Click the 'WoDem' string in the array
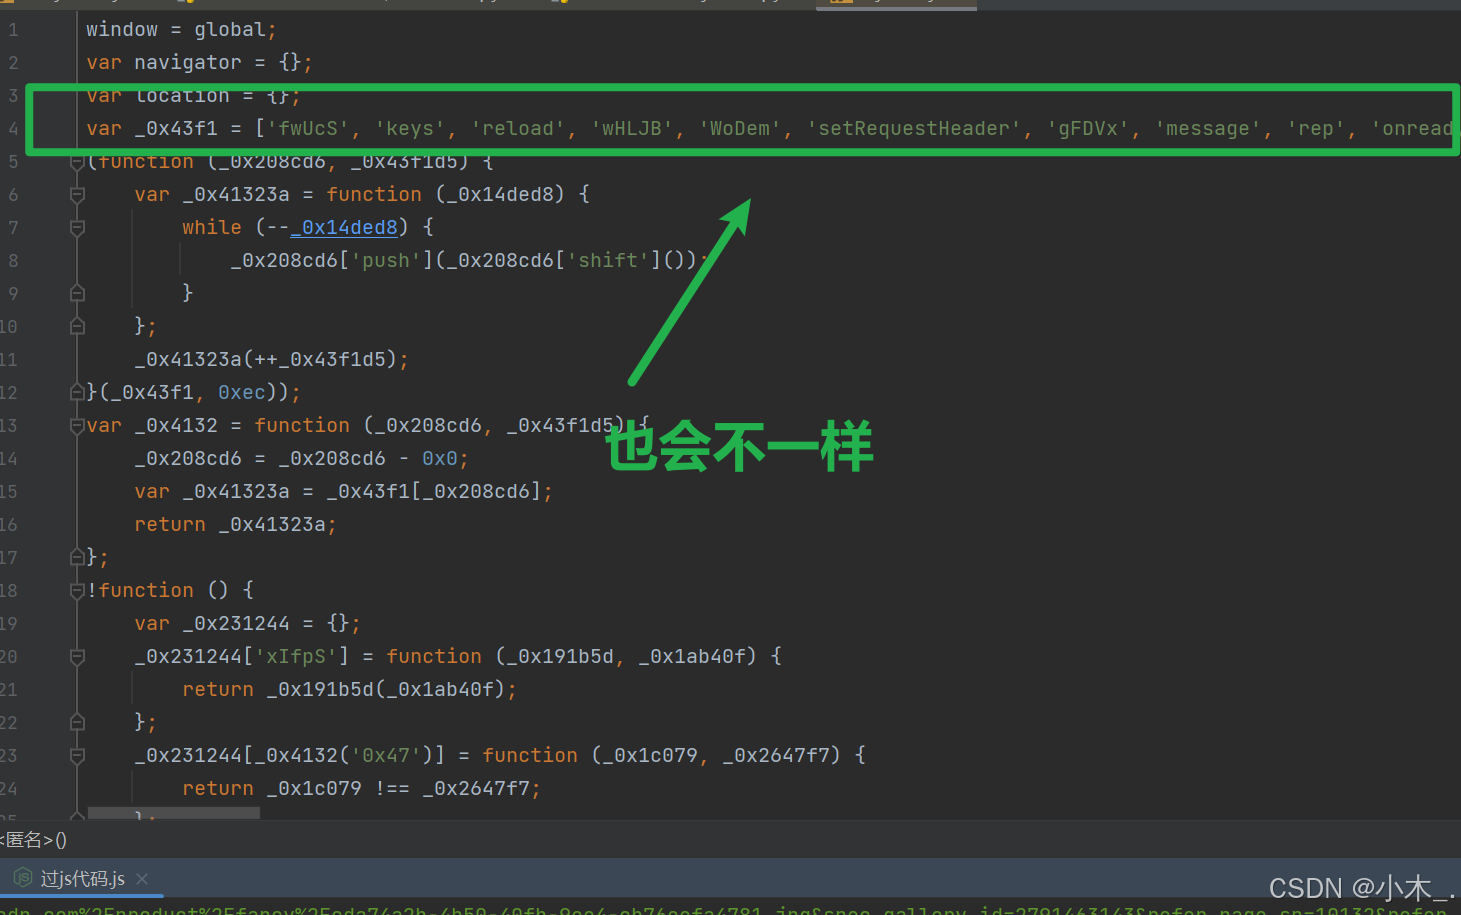The image size is (1461, 915). [x=740, y=129]
